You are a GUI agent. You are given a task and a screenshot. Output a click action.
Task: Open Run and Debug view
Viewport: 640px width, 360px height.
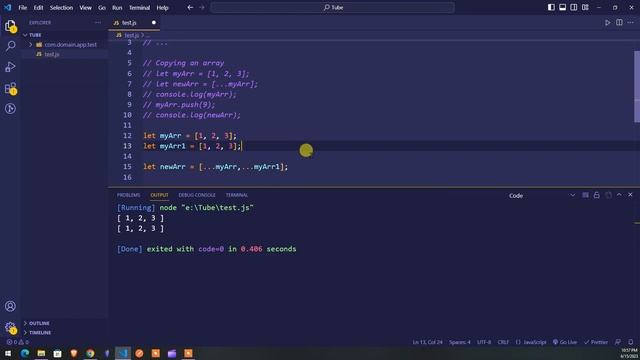coord(10,67)
